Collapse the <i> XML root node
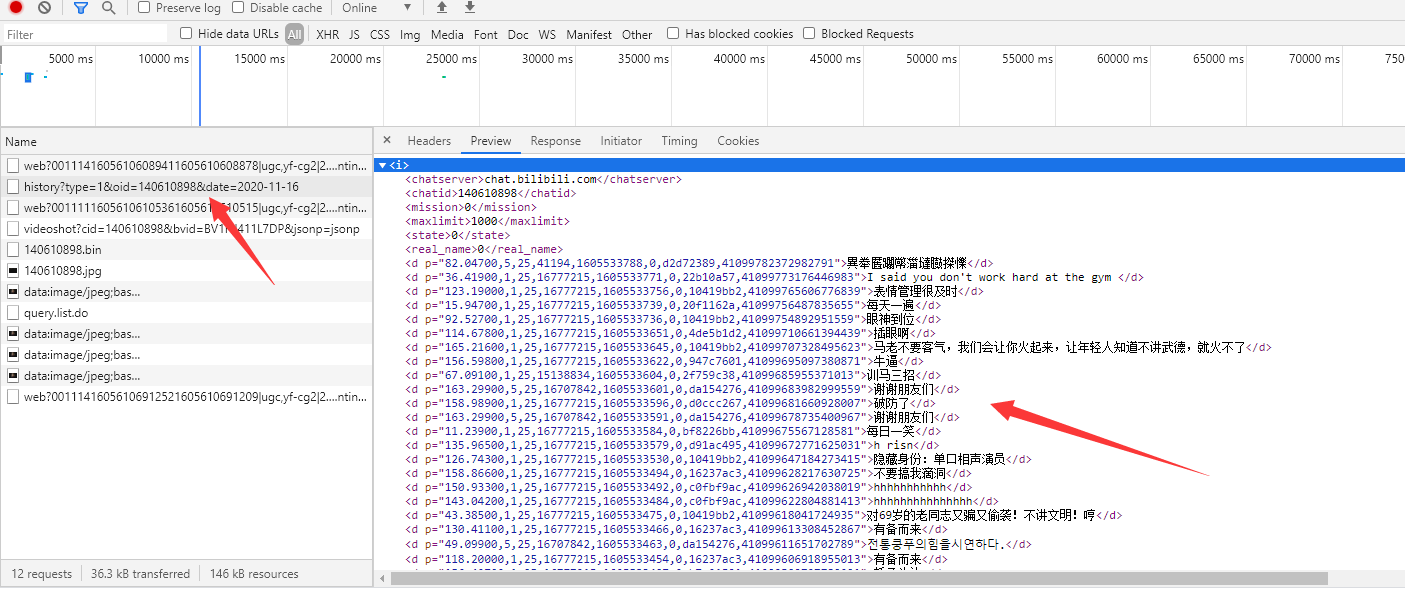 click(383, 165)
